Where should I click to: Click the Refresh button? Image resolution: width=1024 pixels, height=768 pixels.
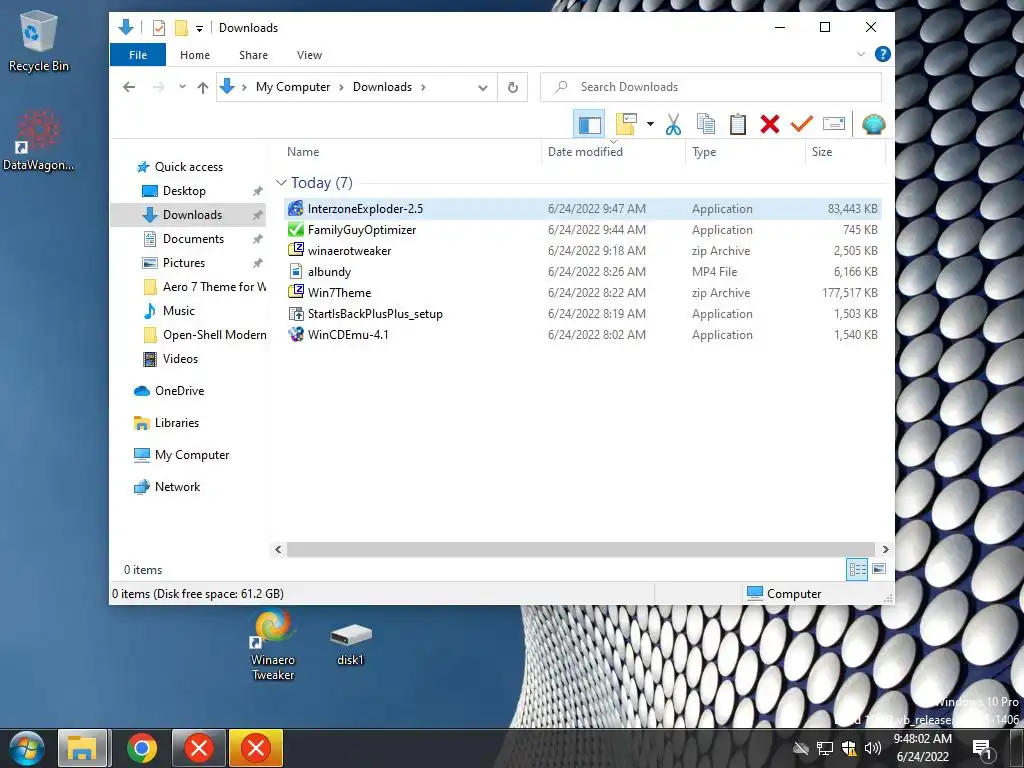click(513, 87)
